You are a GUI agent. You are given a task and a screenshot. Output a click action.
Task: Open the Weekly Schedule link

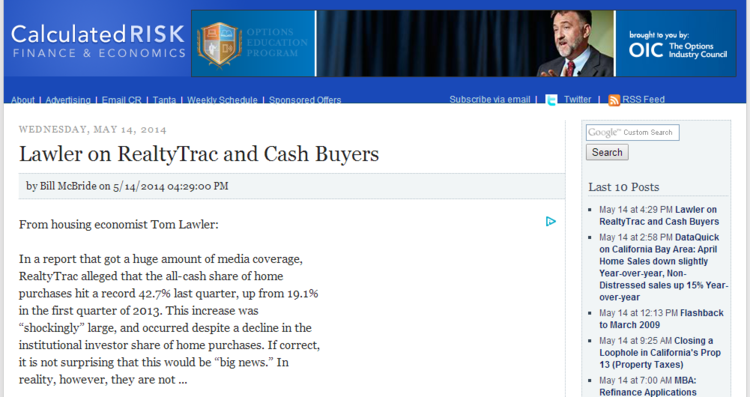222,100
